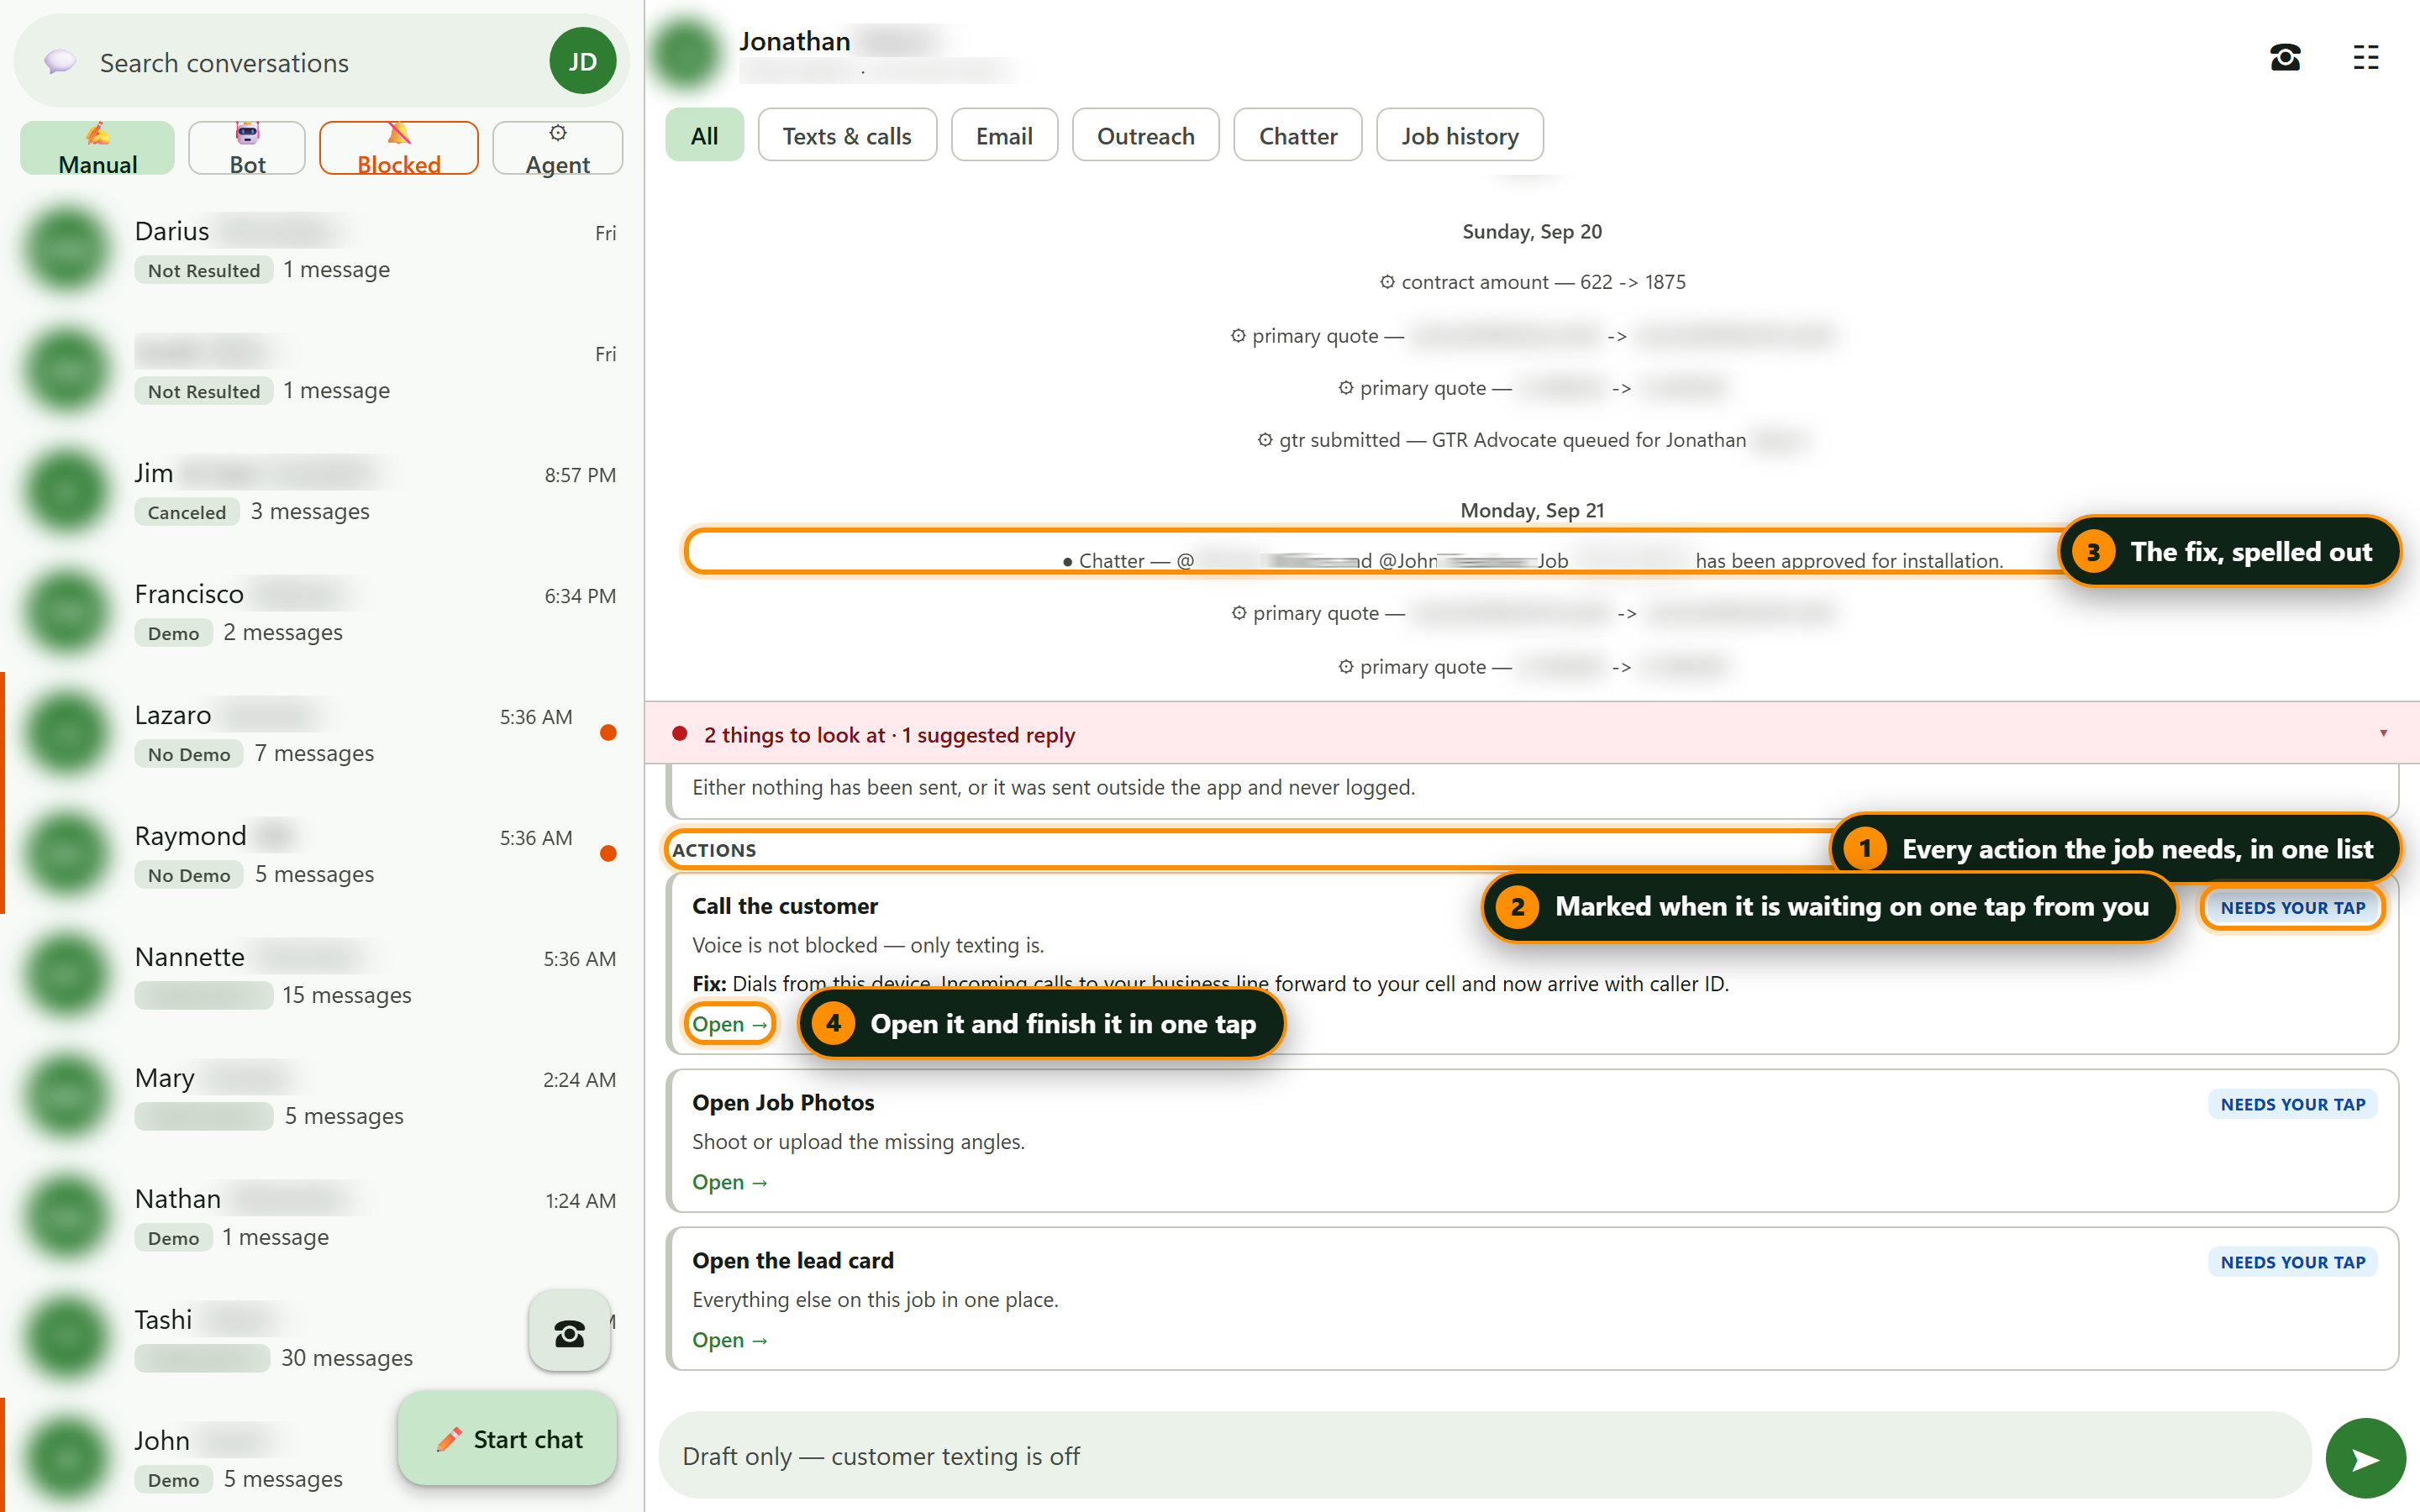Select the Agent filter

coord(558,148)
